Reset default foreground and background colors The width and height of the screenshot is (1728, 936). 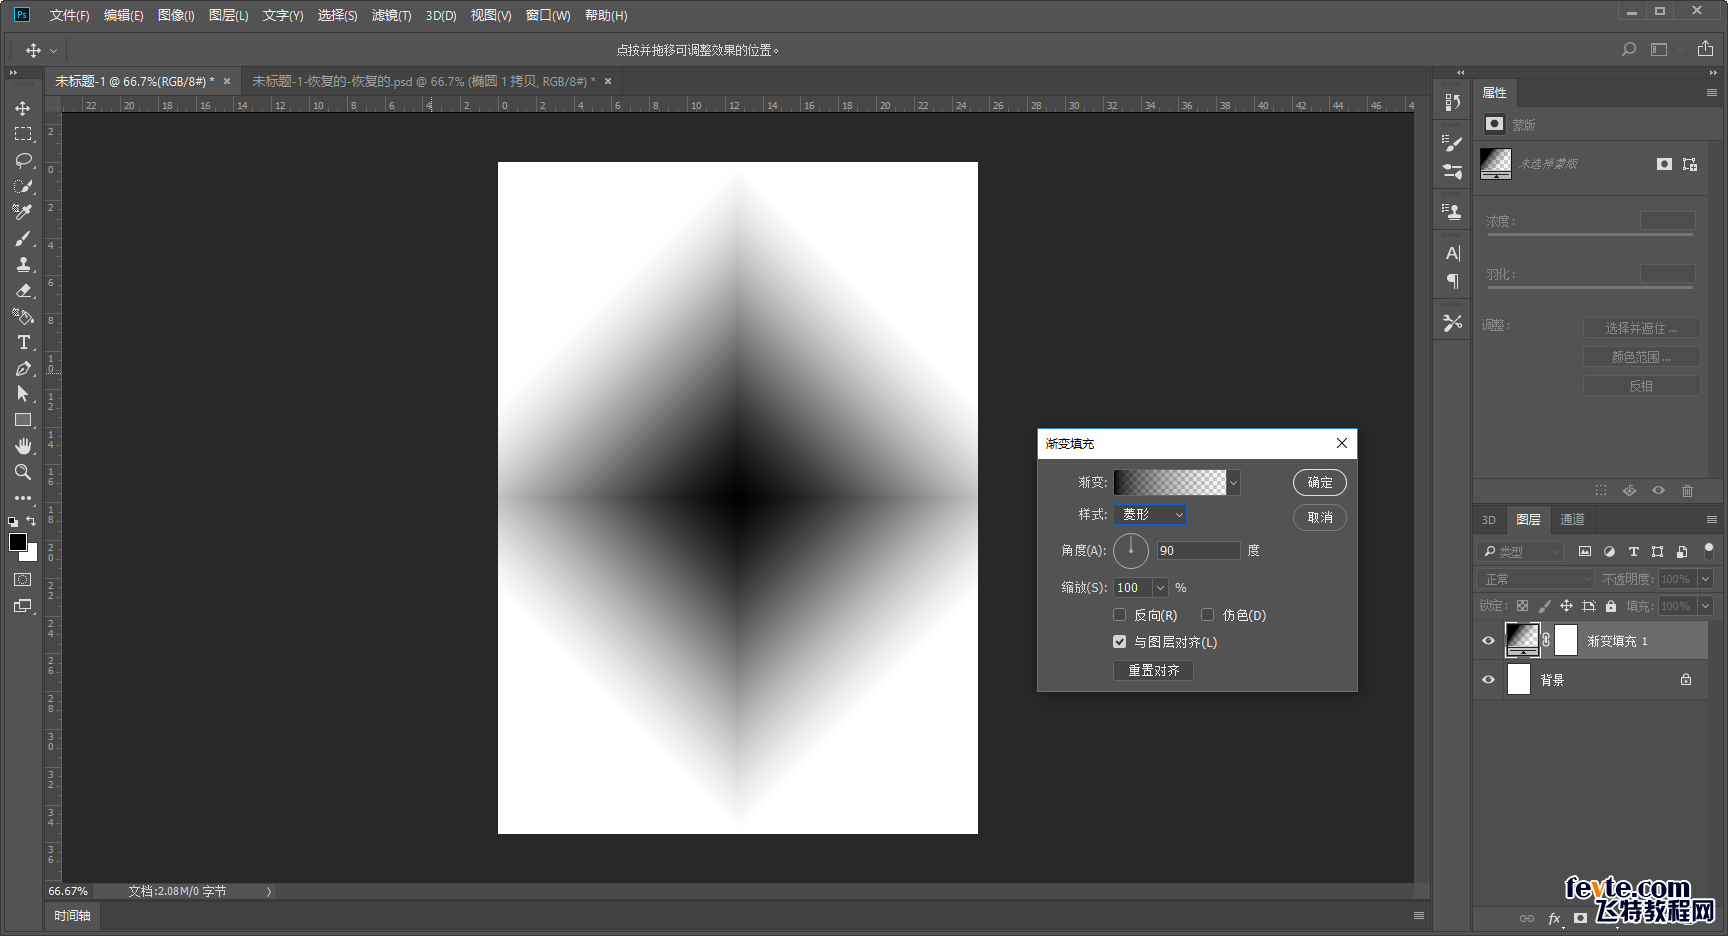[x=13, y=521]
